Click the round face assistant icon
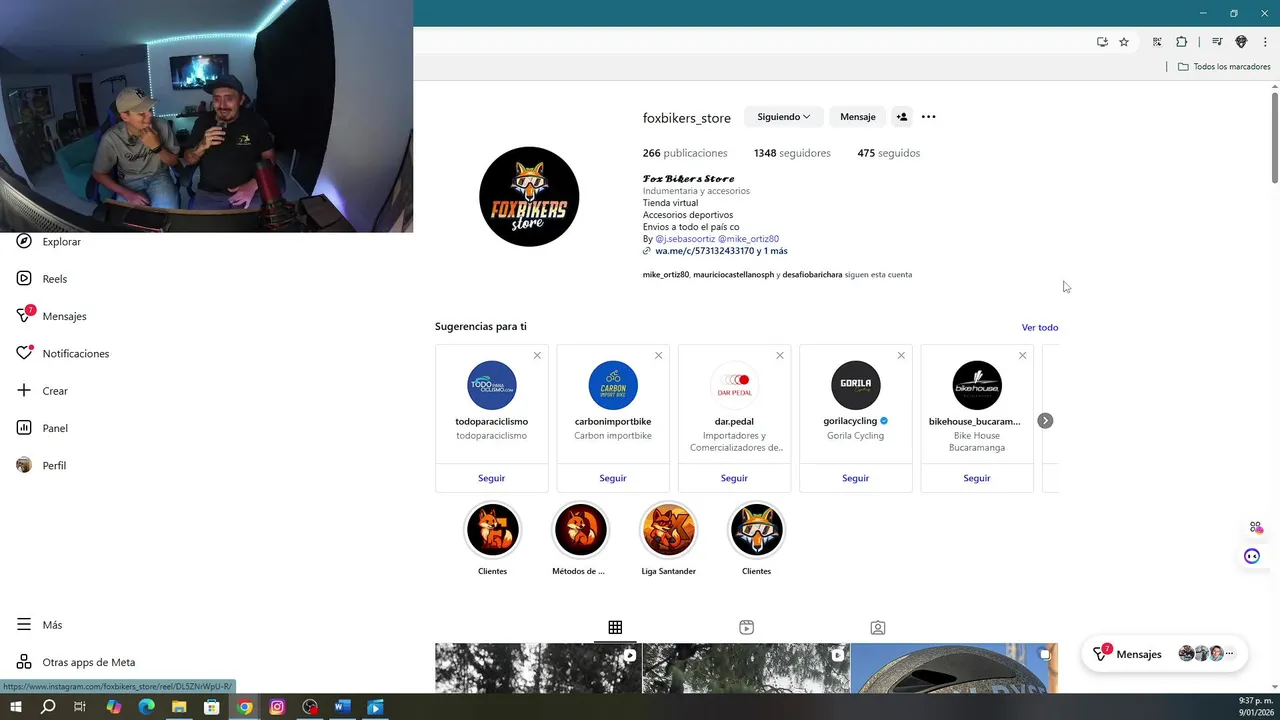The width and height of the screenshot is (1280, 720). 1252,556
